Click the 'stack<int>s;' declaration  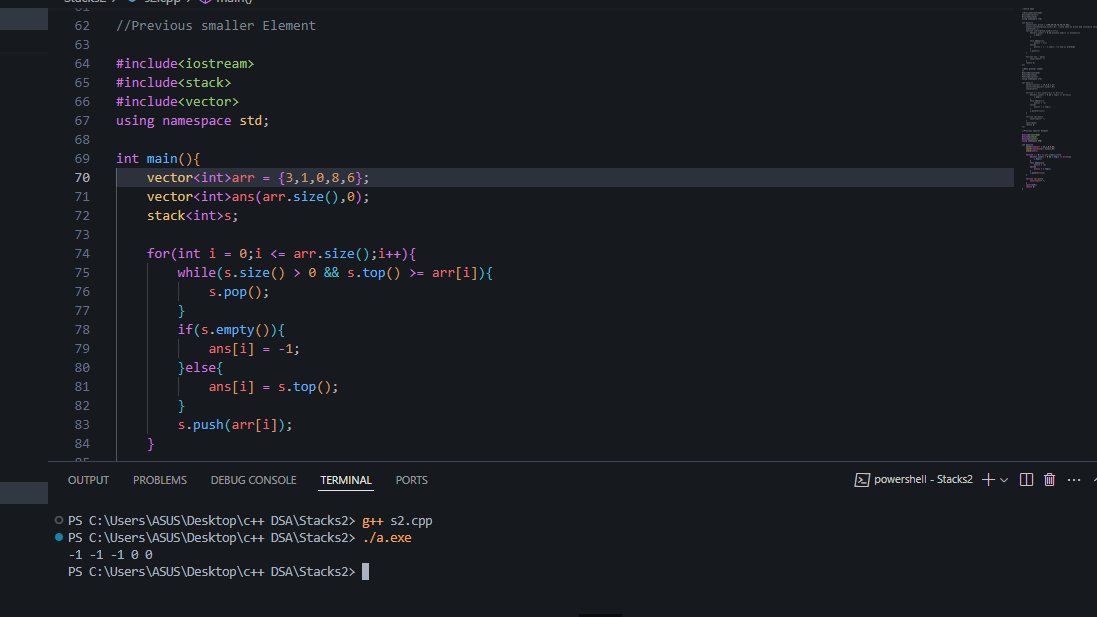(192, 215)
